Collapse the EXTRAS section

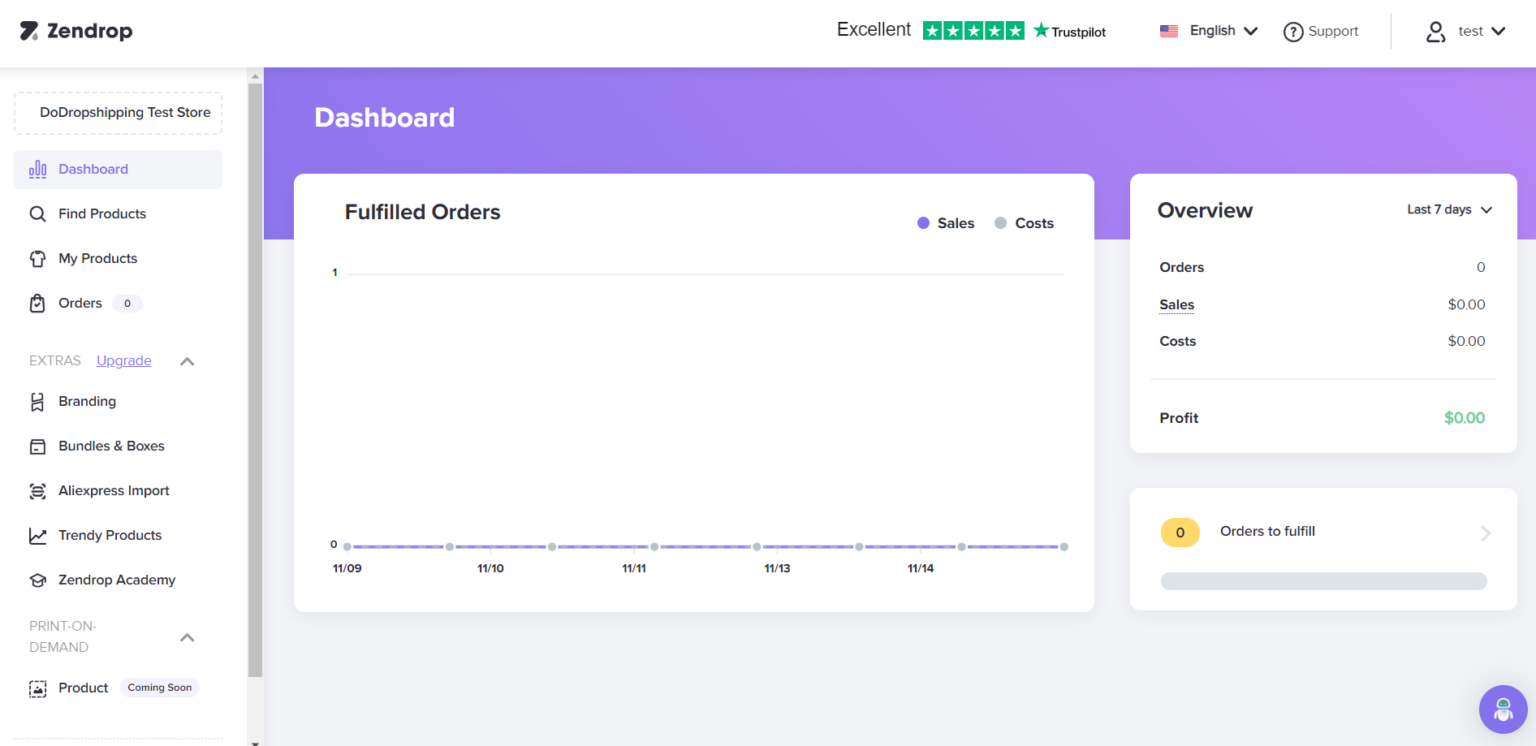click(186, 361)
